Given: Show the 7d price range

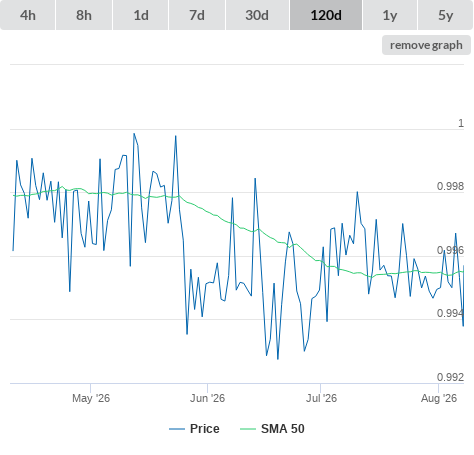Looking at the screenshot, I should pos(197,15).
